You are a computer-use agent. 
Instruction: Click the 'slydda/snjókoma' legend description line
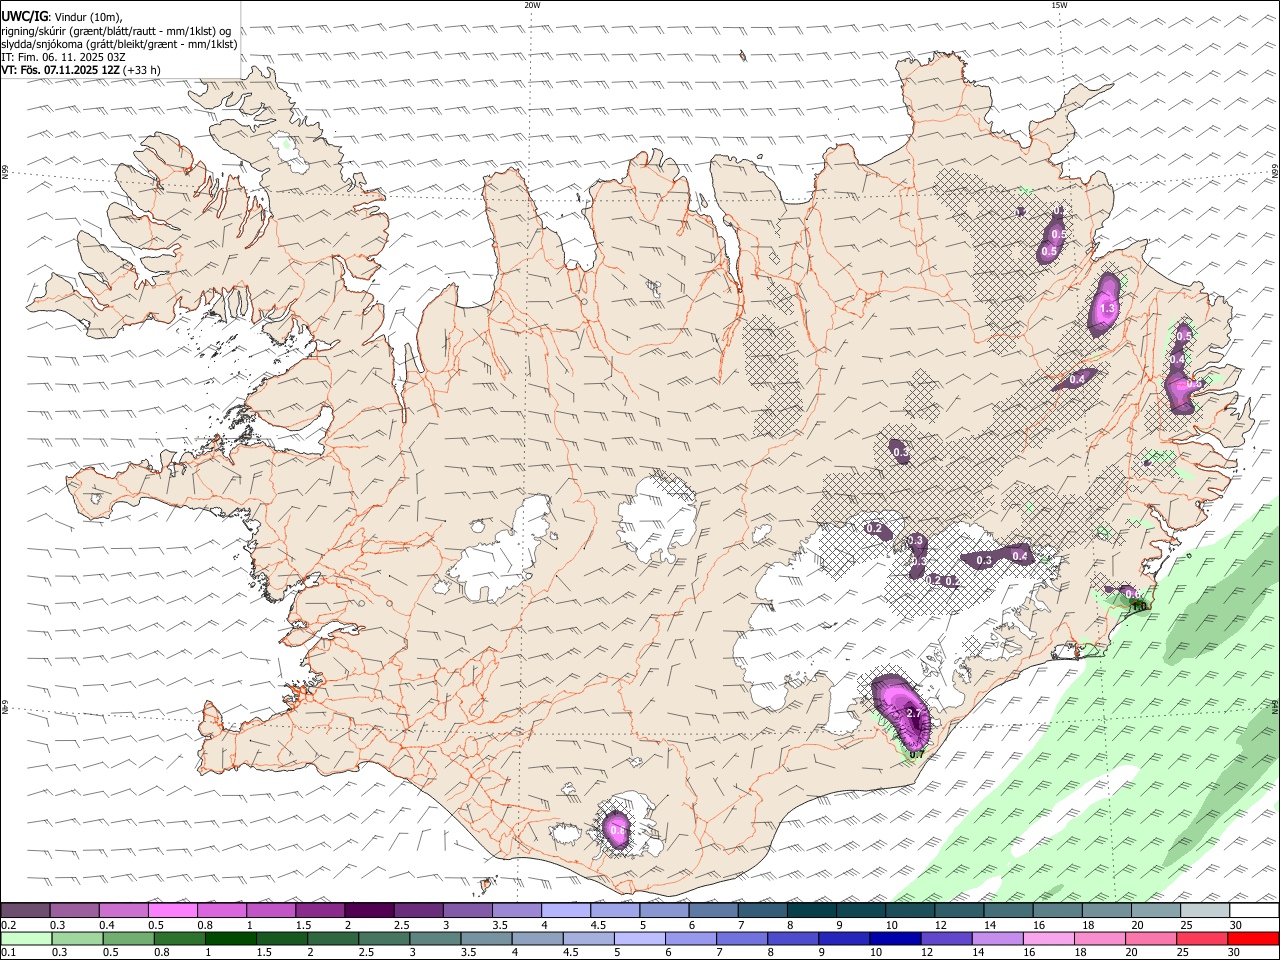click(119, 44)
